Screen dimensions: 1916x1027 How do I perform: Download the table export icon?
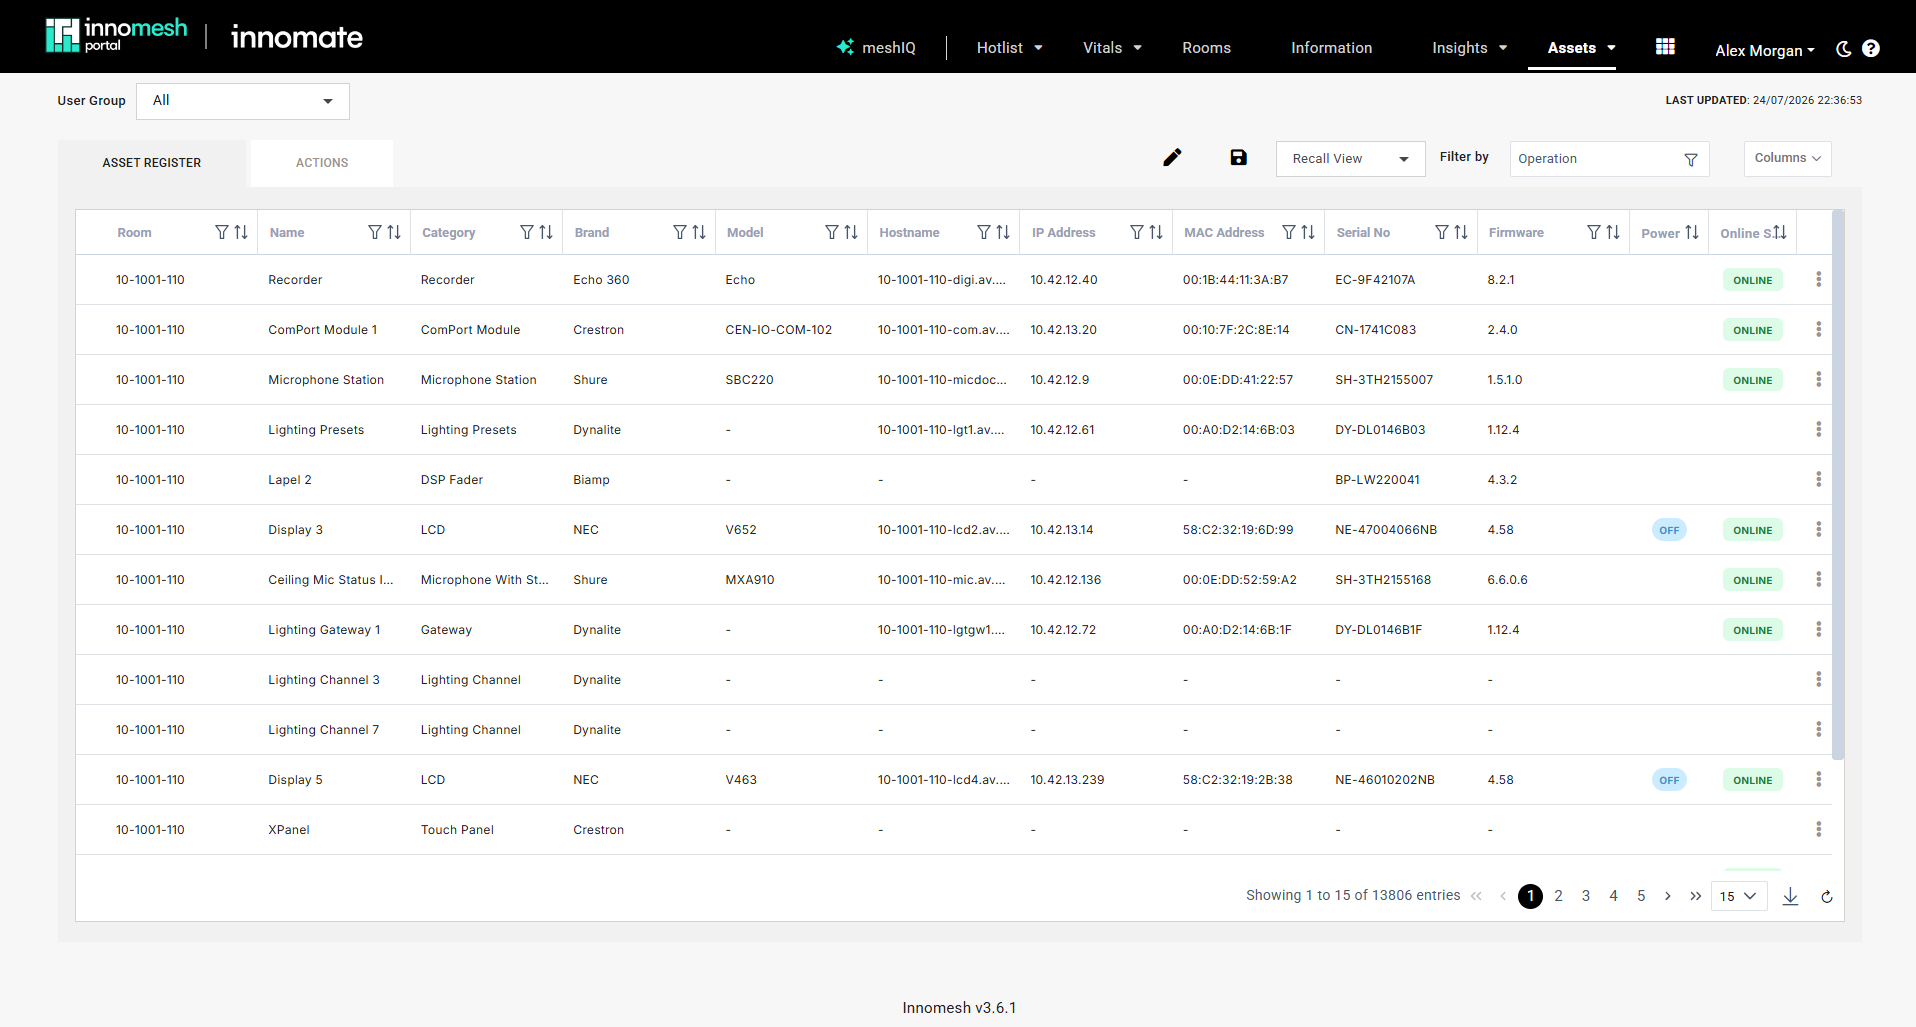click(x=1790, y=896)
